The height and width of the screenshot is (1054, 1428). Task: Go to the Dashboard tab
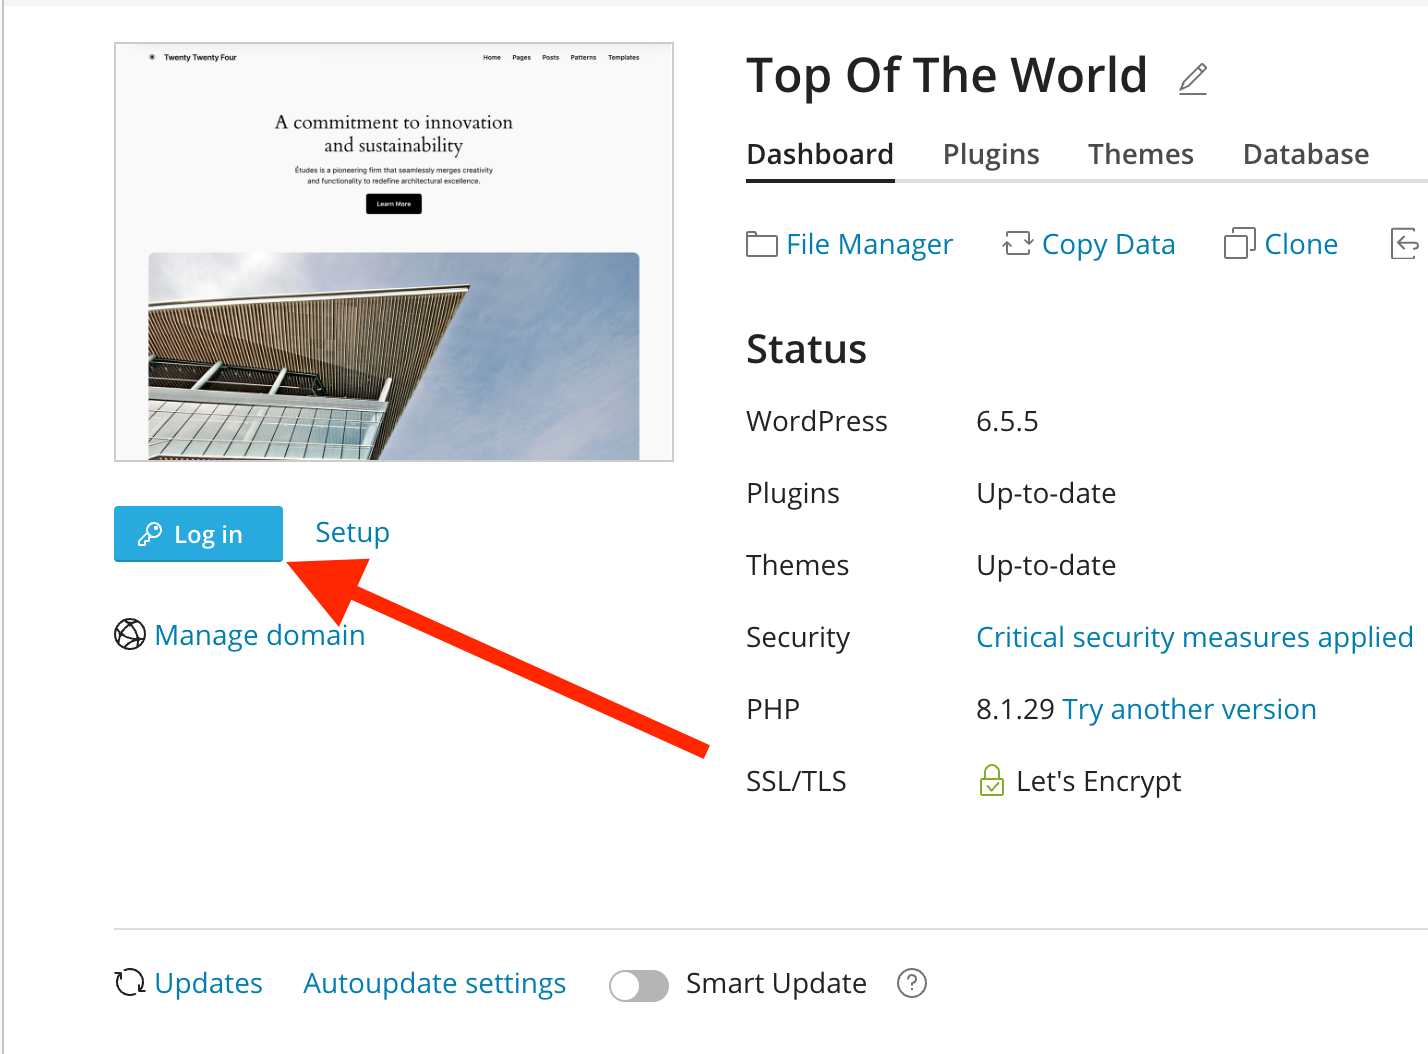[x=819, y=154]
